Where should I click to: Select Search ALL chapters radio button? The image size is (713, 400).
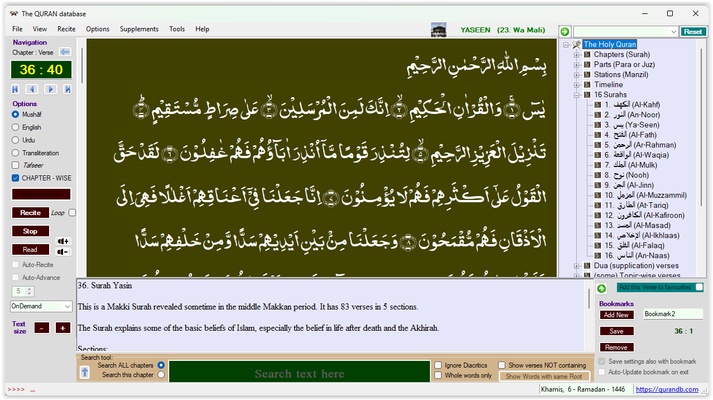click(161, 365)
